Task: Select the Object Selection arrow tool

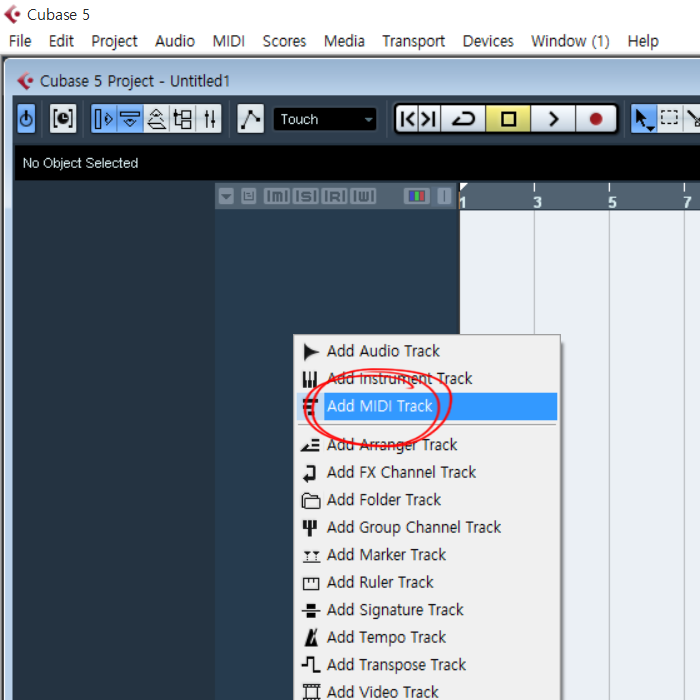Action: click(x=643, y=119)
